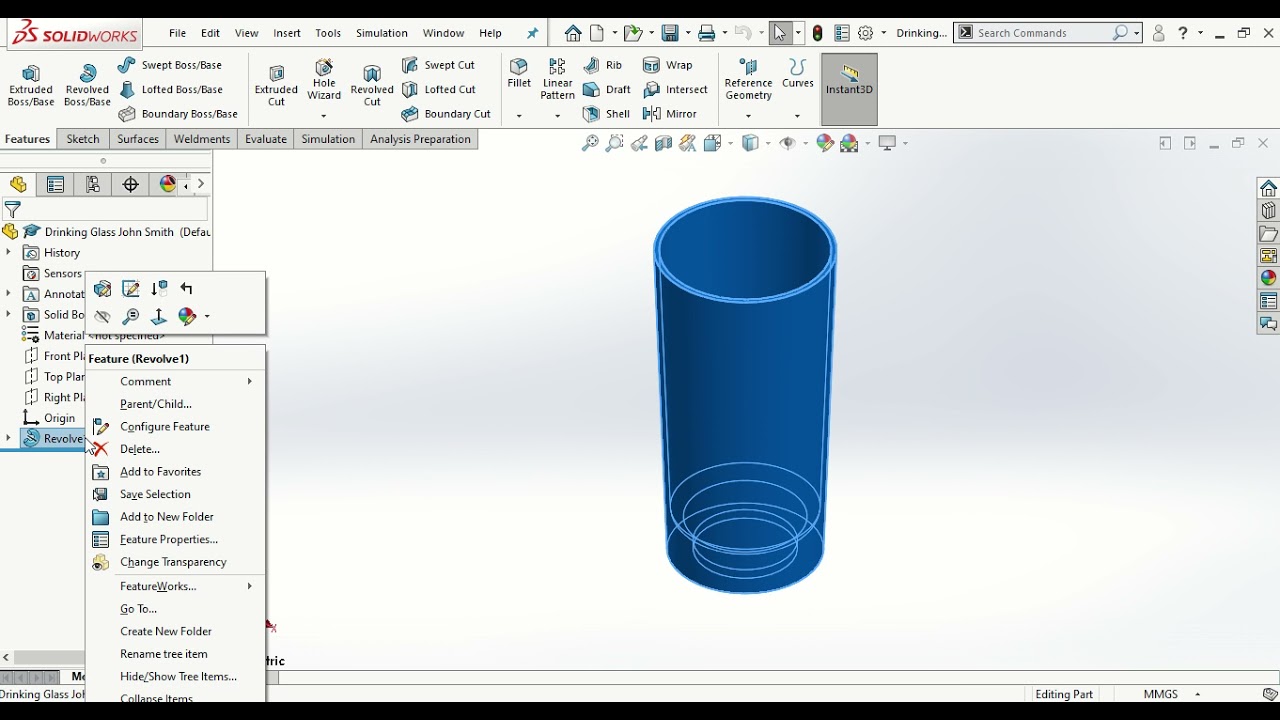This screenshot has height=720, width=1280.
Task: Click Zoom to Area in view toolbar
Action: (x=614, y=144)
